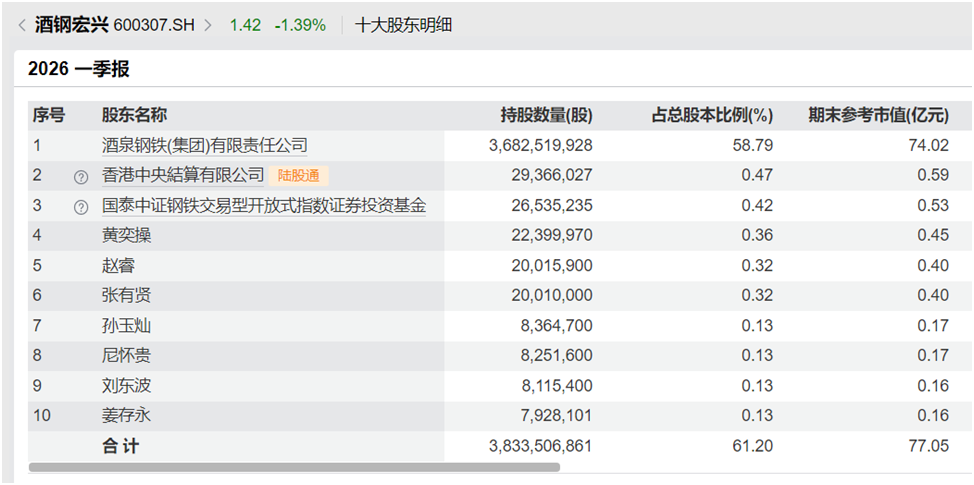Open 国泰中证钢铁交易型开放式指数证券投资基金 link

point(264,206)
